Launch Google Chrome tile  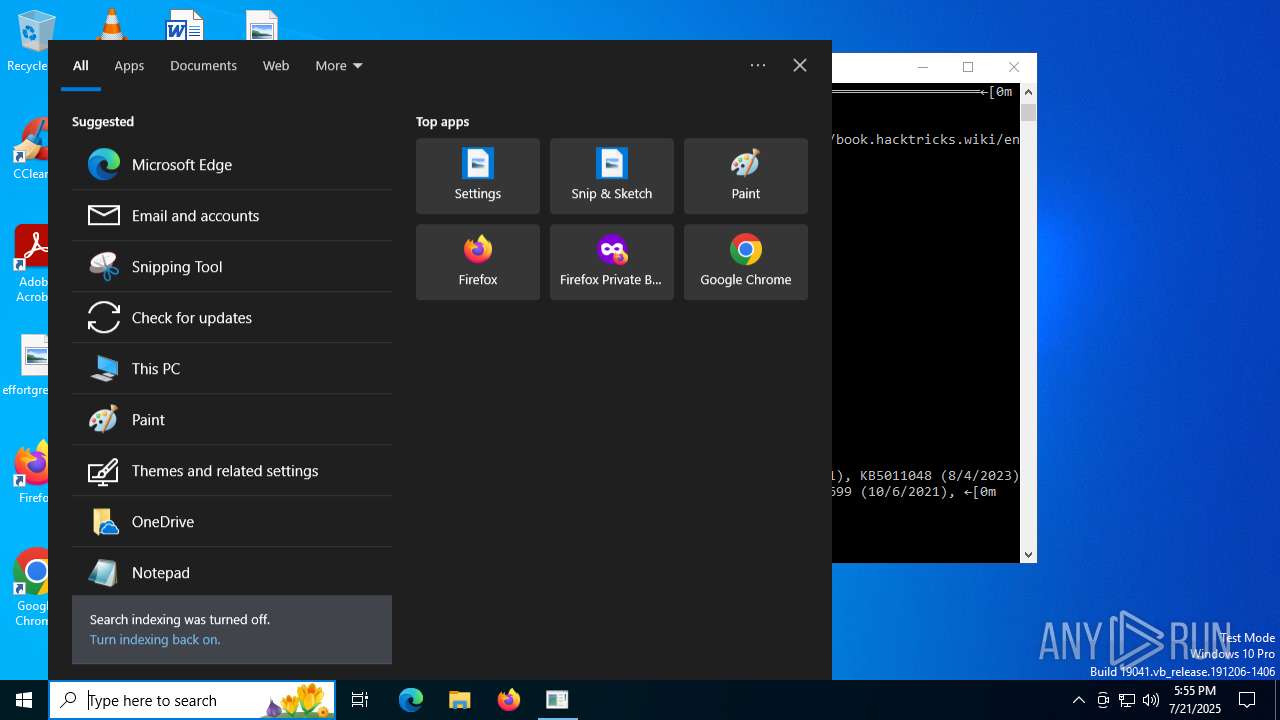coord(746,262)
